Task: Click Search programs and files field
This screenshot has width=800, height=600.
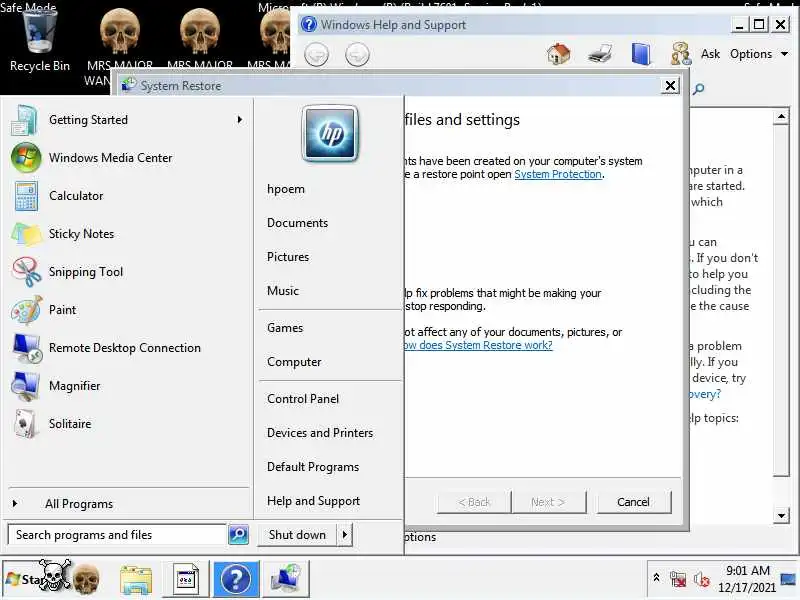Action: pyautogui.click(x=117, y=535)
